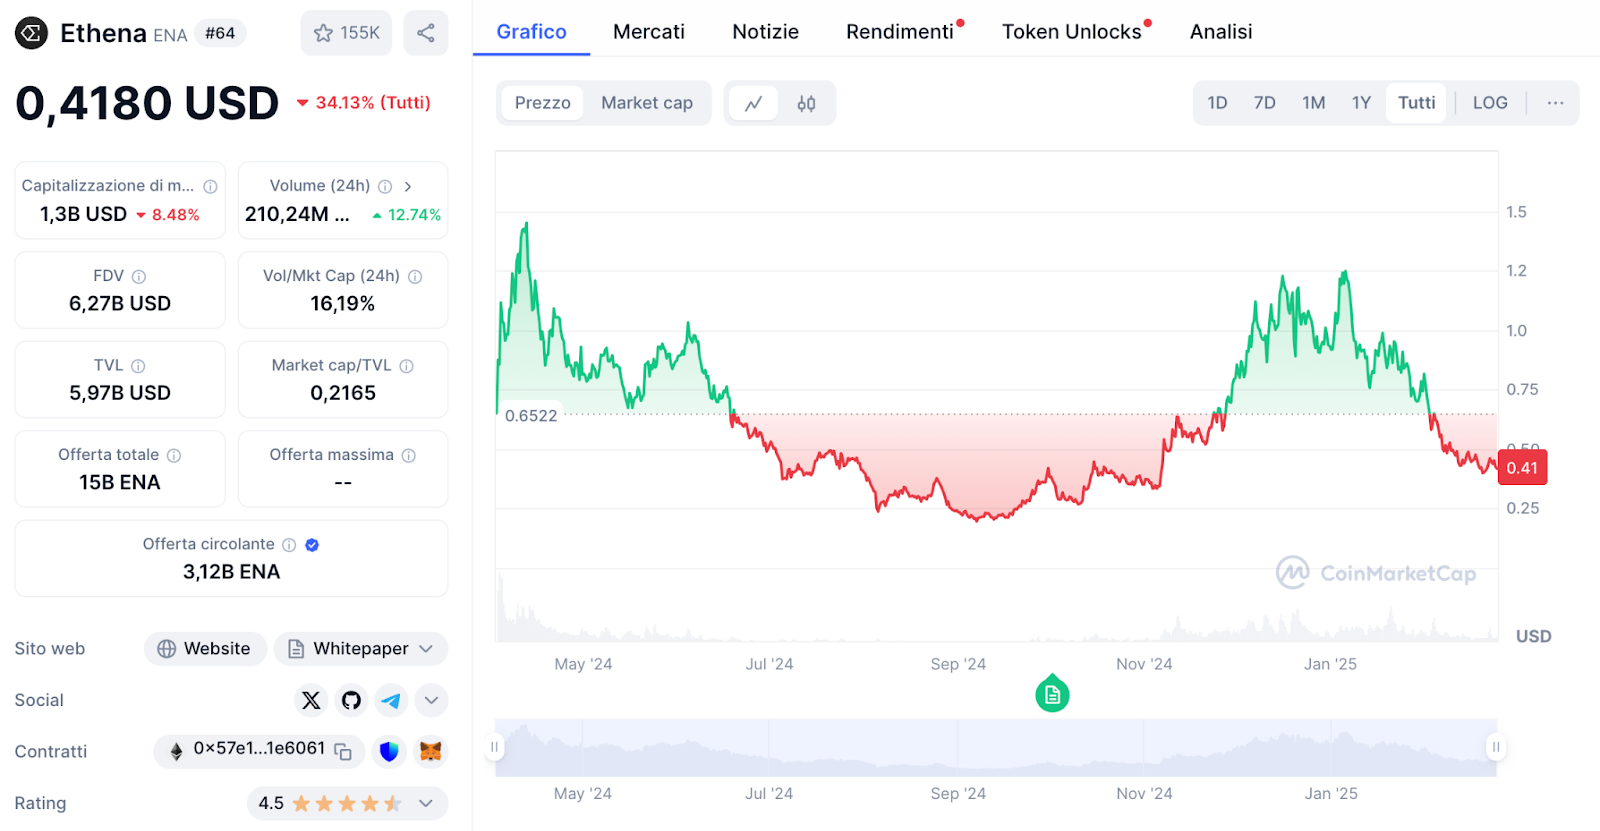1600x831 pixels.
Task: Open the GitHub social link
Action: [351, 700]
